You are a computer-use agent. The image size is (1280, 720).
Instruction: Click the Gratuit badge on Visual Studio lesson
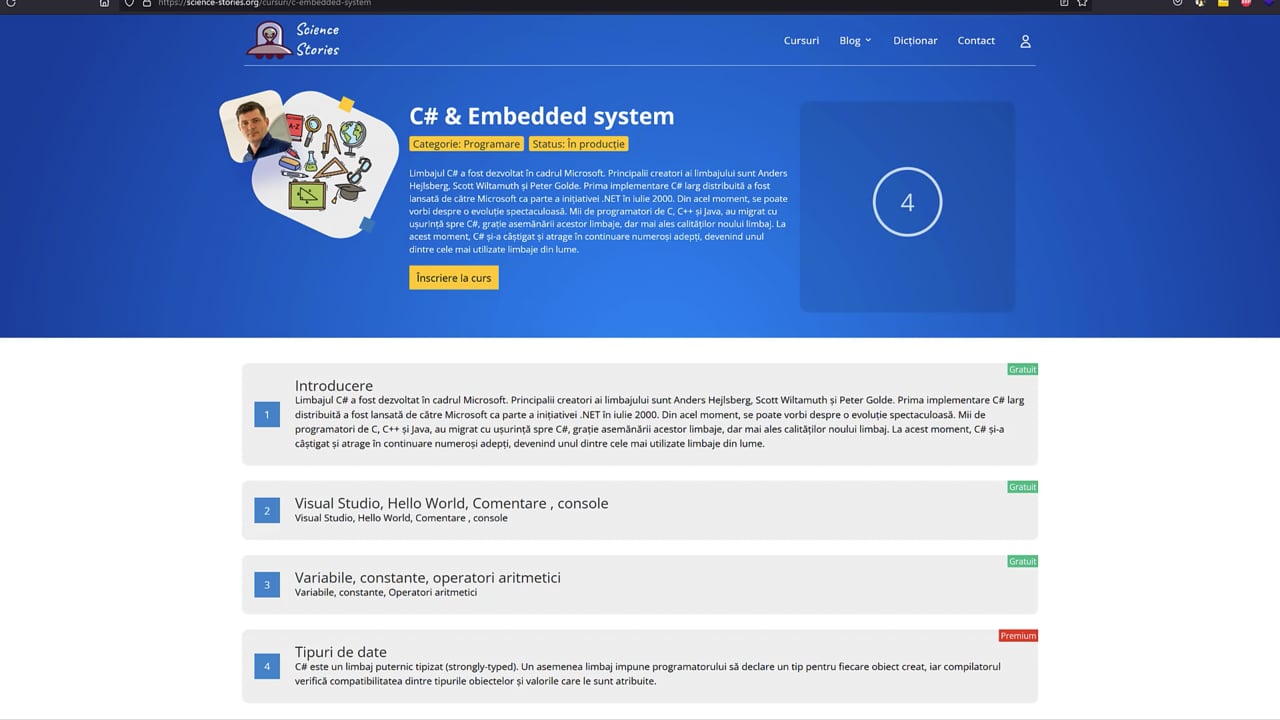(x=1022, y=487)
